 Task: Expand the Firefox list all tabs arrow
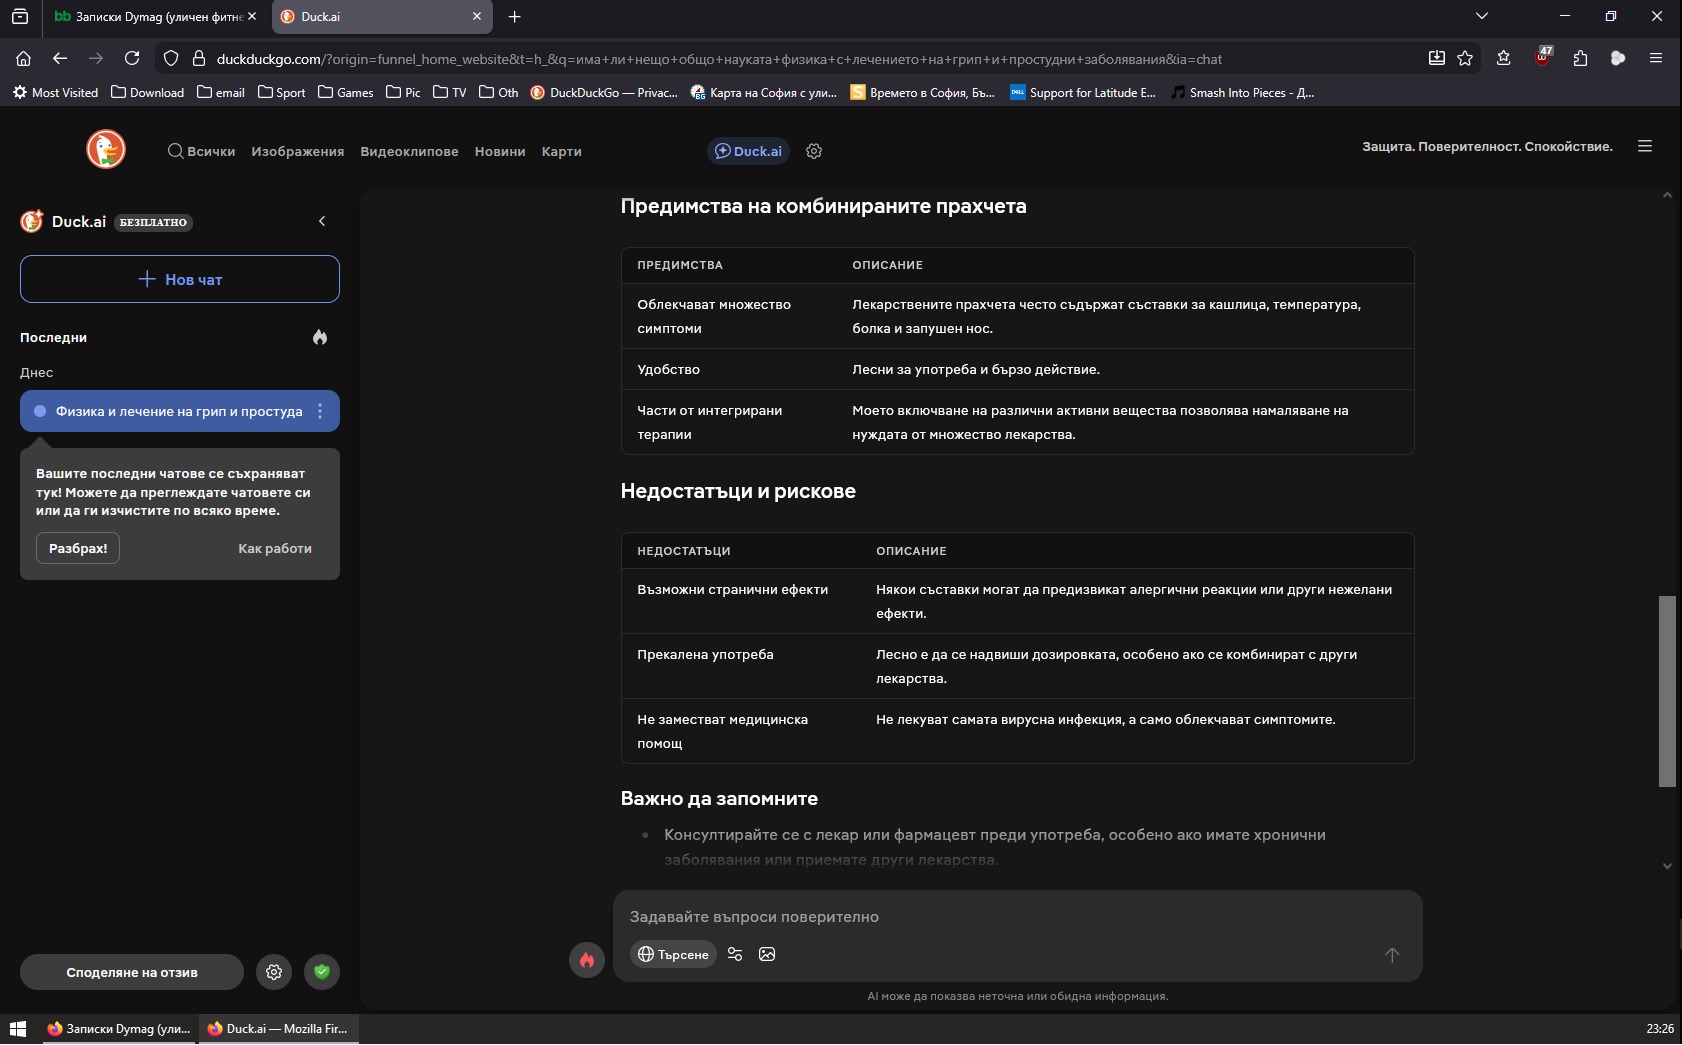1482,16
